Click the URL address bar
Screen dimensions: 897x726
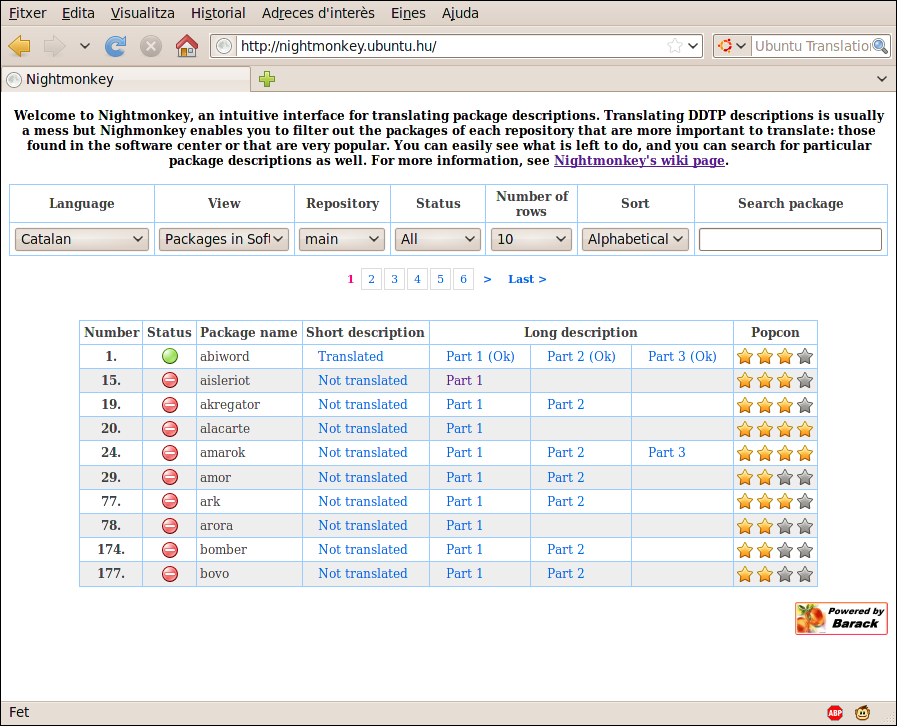click(x=452, y=46)
